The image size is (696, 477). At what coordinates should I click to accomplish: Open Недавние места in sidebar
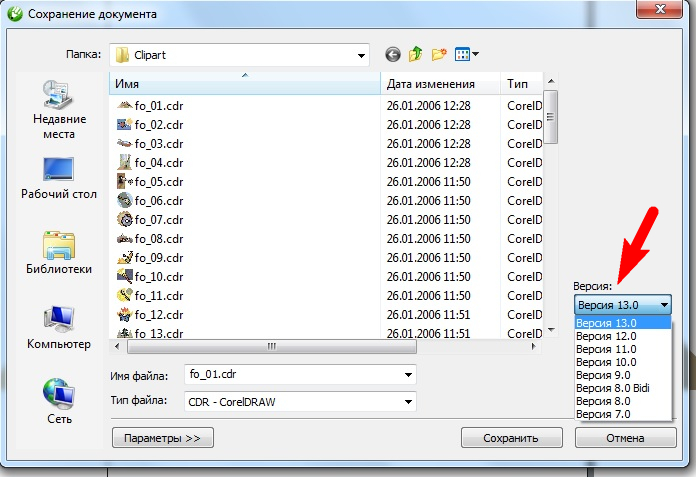[59, 110]
